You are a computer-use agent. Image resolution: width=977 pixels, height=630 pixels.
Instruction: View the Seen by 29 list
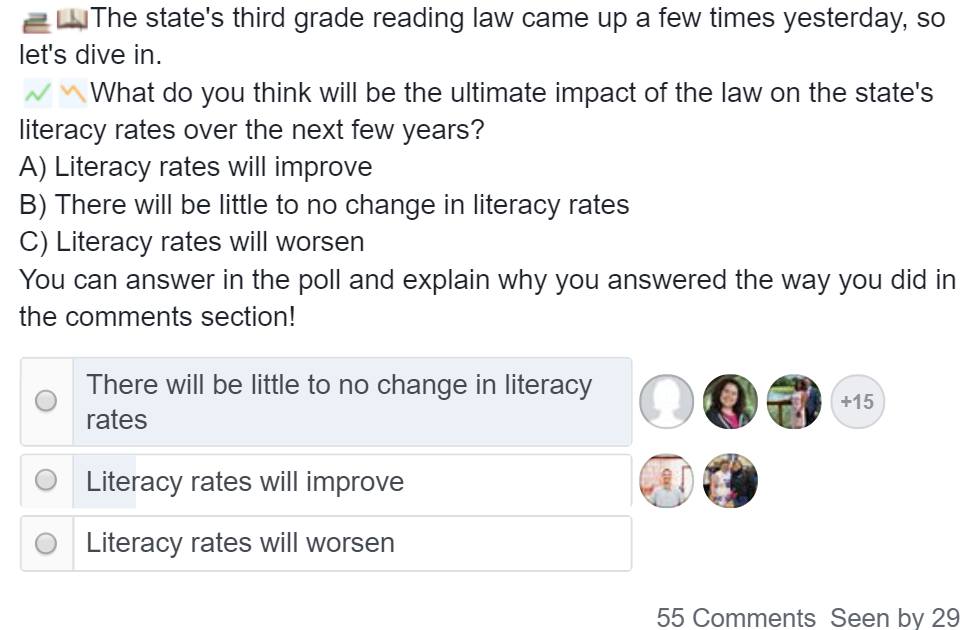point(895,618)
